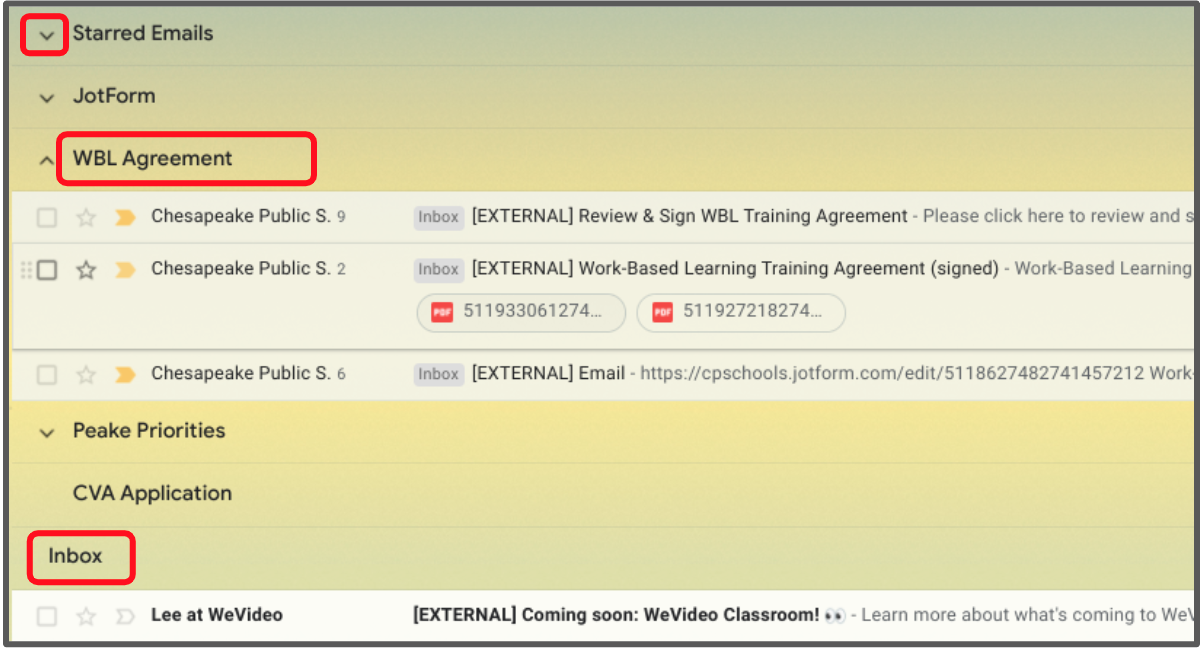Select checkbox for Review & Sign WBL email
1202x648 pixels.
47,217
